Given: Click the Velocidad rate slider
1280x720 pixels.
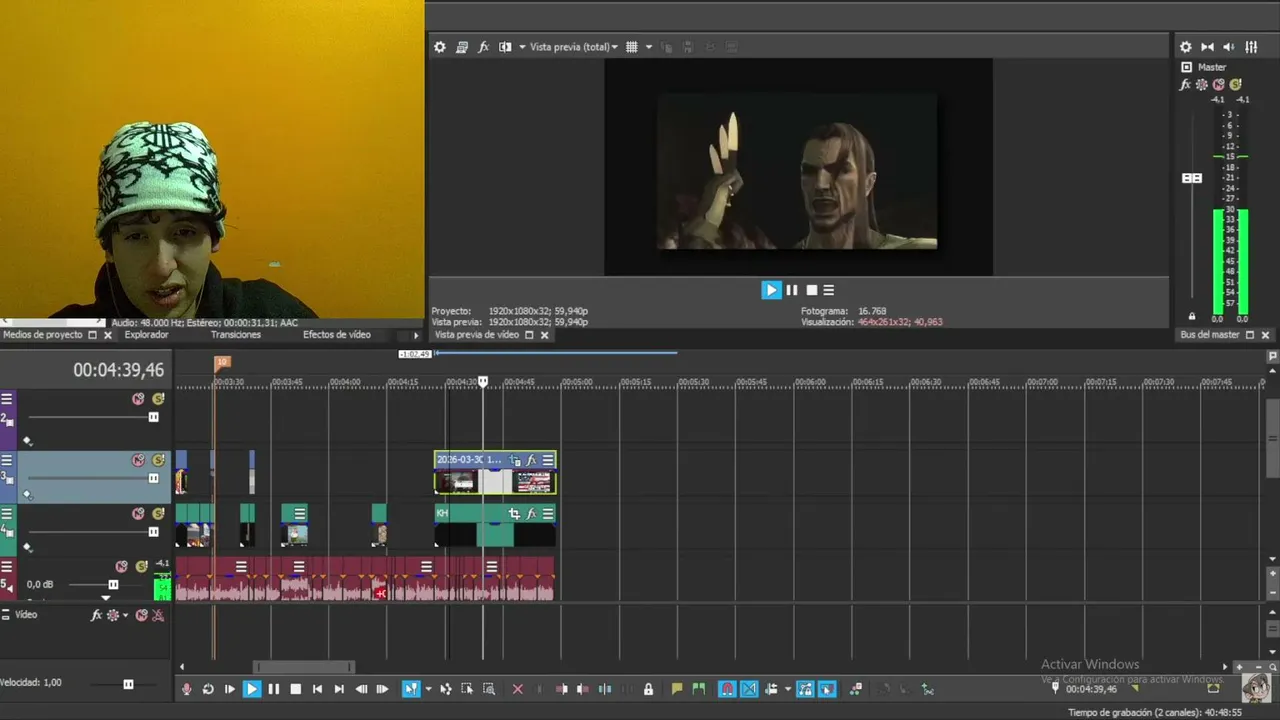Looking at the screenshot, I should 128,684.
